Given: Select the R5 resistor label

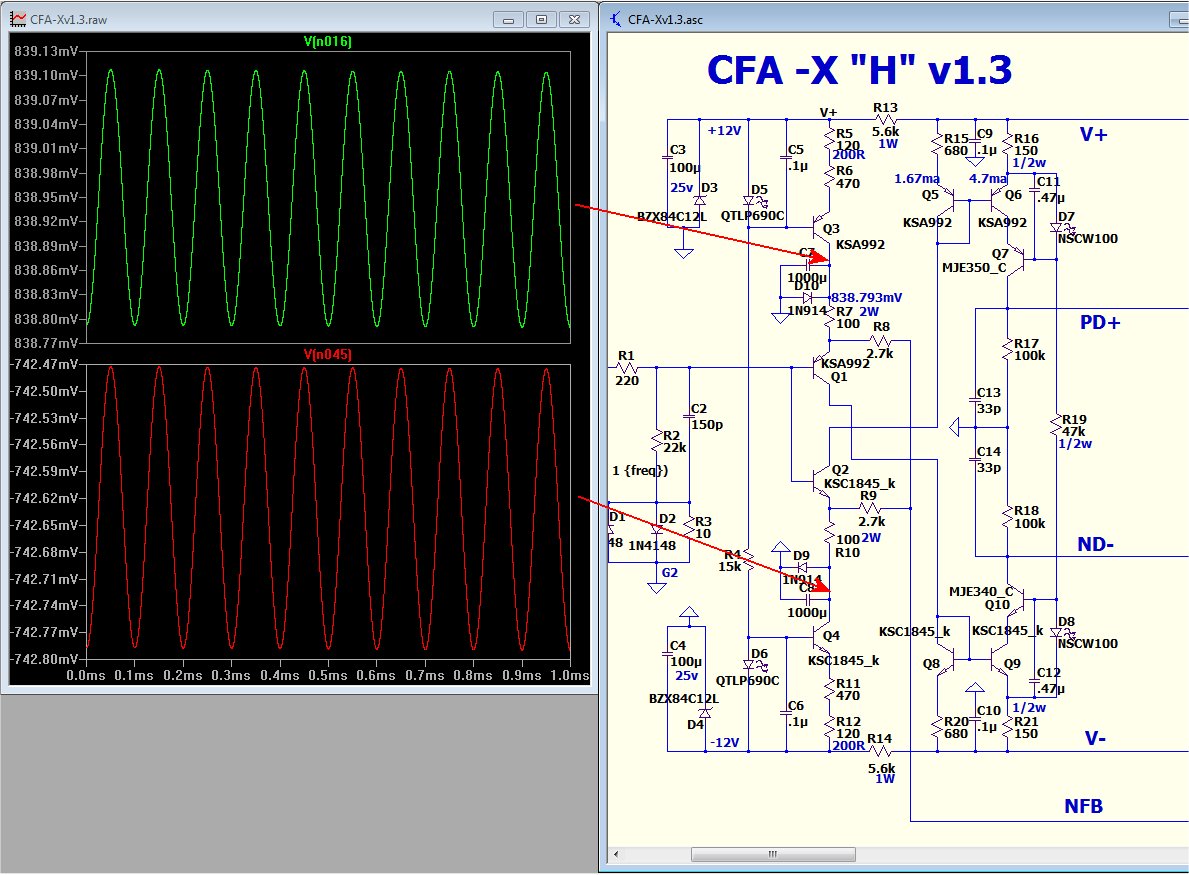Looking at the screenshot, I should tap(844, 133).
